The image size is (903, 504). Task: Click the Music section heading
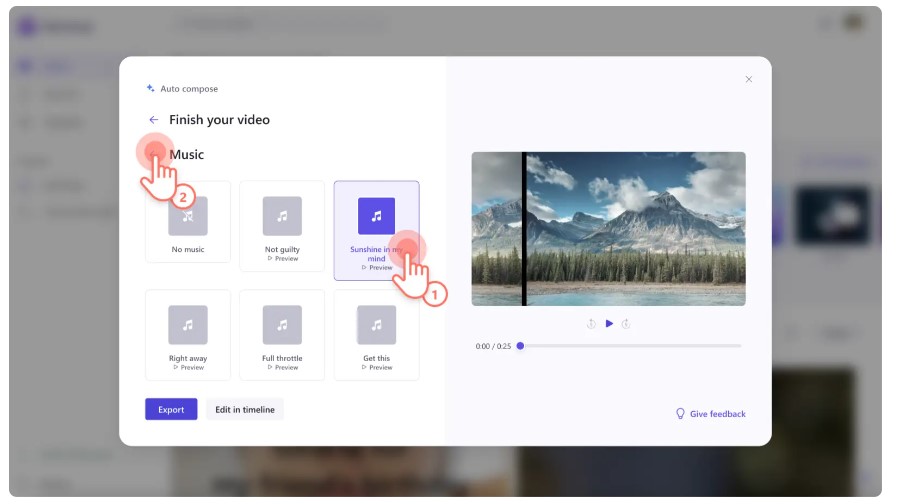(x=187, y=154)
